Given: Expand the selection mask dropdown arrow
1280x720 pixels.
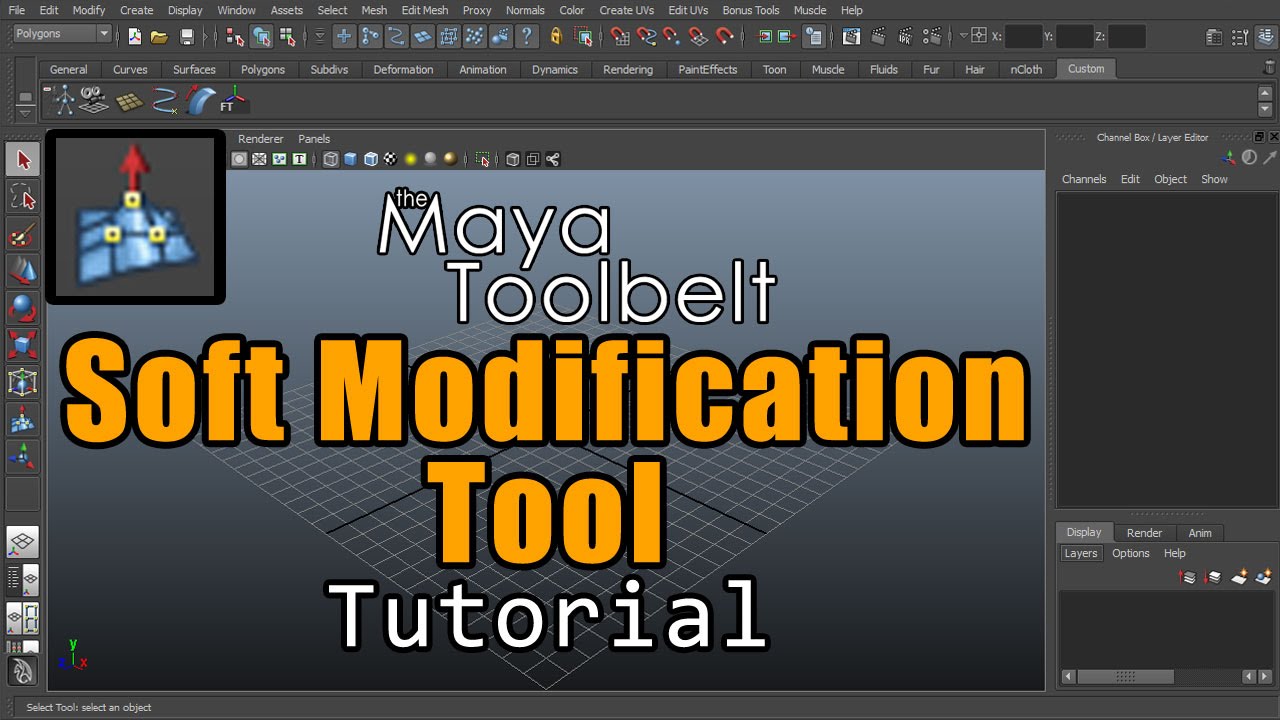Looking at the screenshot, I should click(x=320, y=37).
